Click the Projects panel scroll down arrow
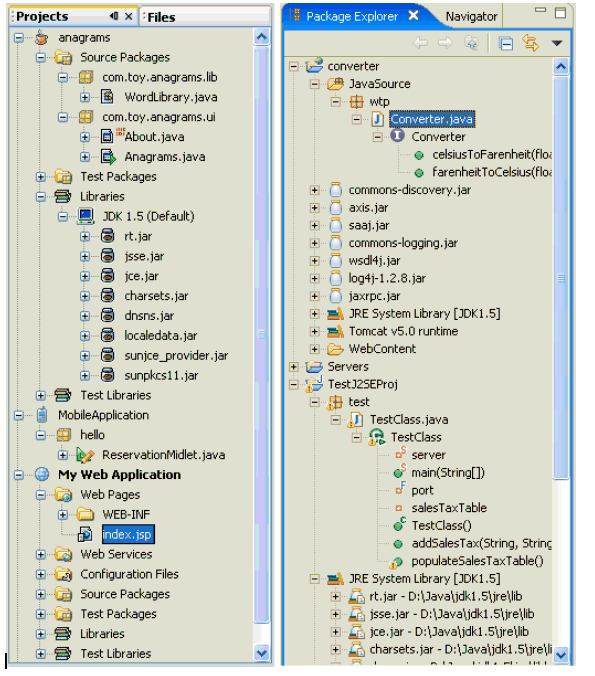 262,653
